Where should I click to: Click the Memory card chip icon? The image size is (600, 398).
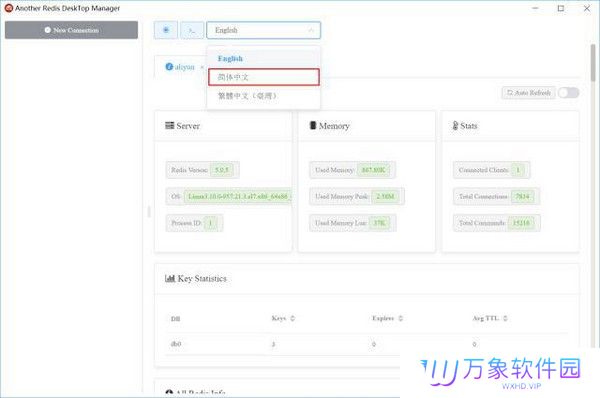[x=313, y=126]
